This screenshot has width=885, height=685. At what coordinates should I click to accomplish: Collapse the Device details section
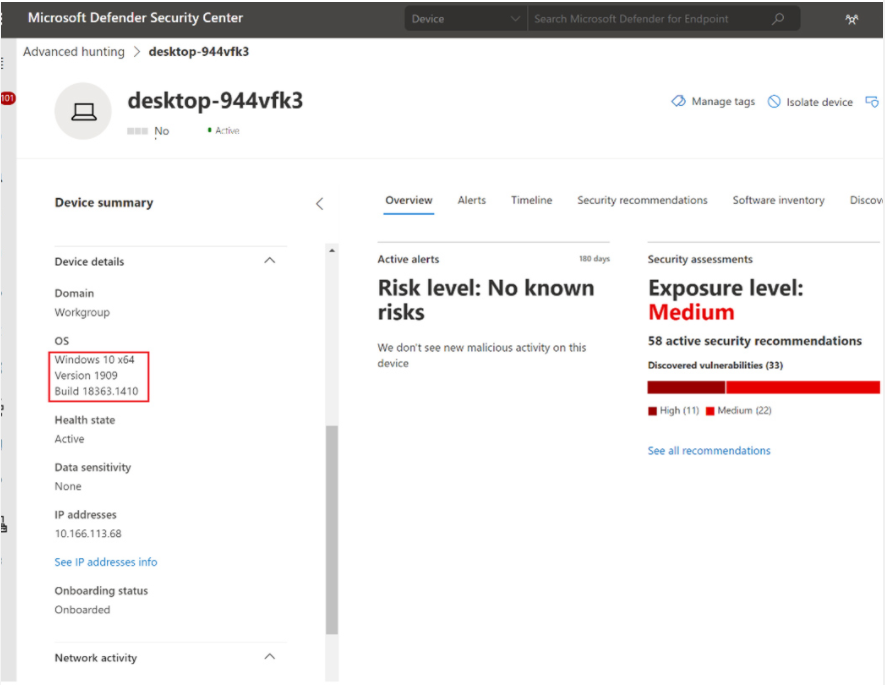click(x=269, y=261)
